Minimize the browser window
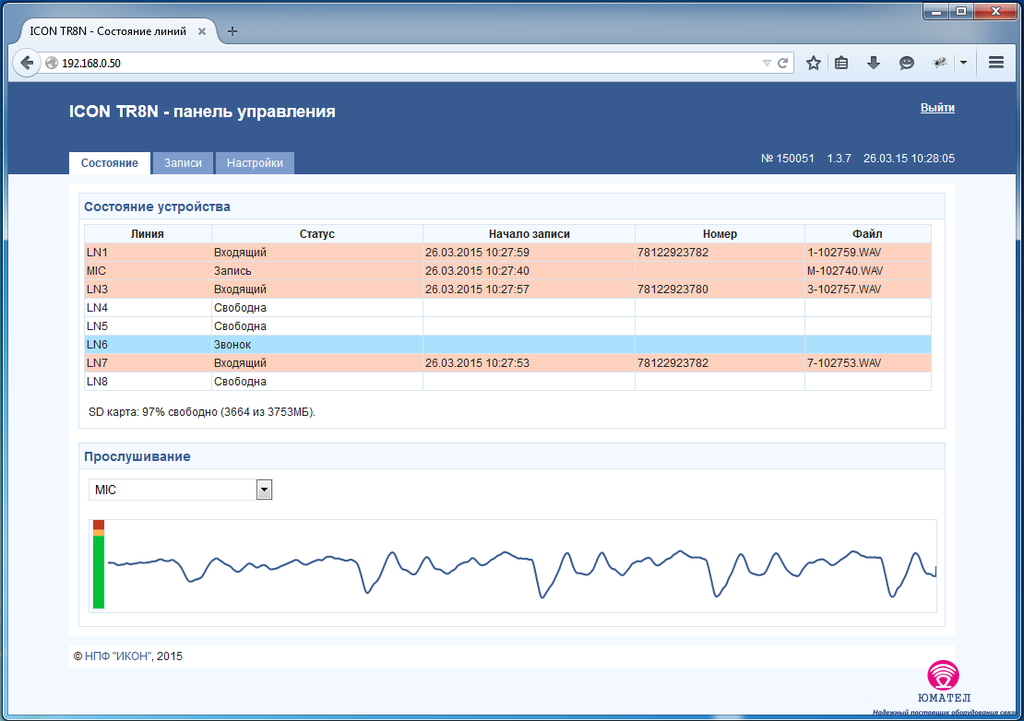 [x=936, y=11]
